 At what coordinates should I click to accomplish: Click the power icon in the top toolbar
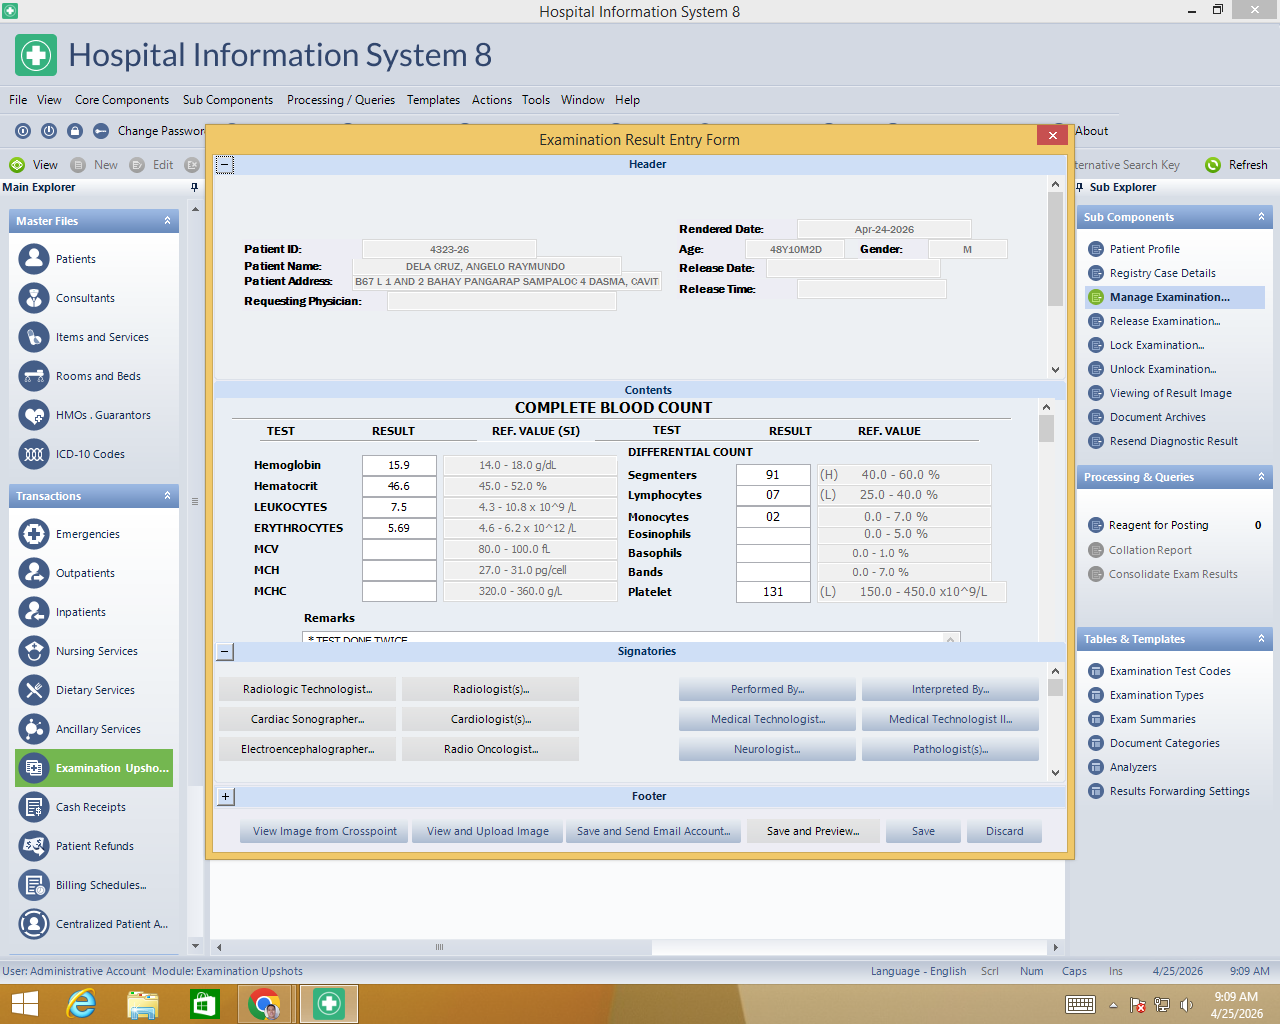[x=49, y=131]
